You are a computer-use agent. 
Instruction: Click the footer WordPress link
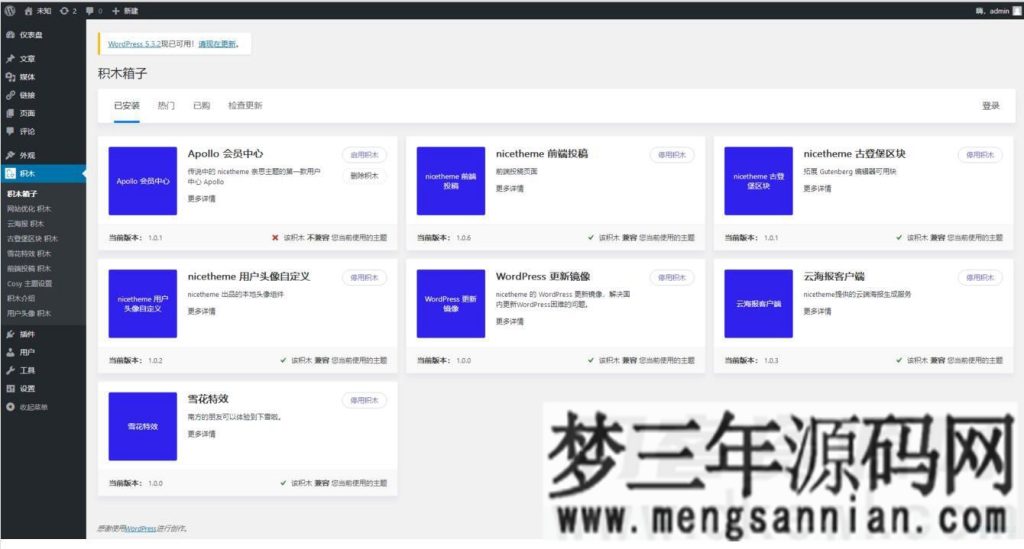pos(140,529)
